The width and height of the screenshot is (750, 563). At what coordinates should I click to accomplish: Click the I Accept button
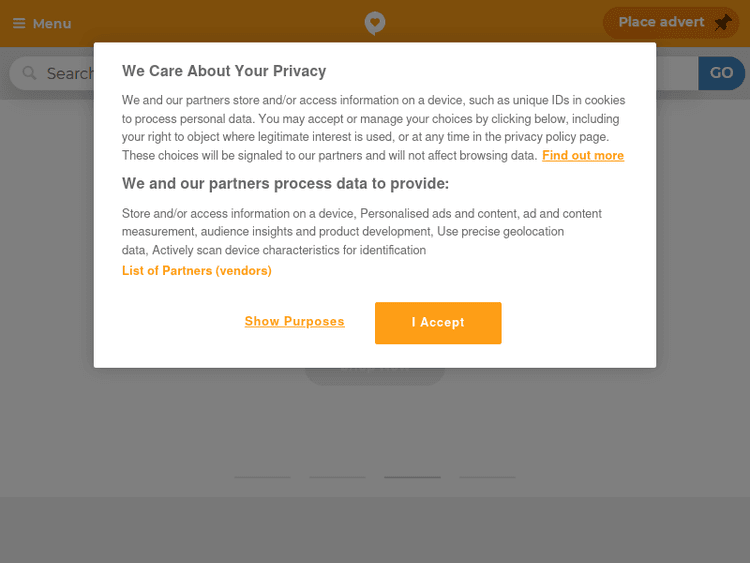click(x=438, y=323)
